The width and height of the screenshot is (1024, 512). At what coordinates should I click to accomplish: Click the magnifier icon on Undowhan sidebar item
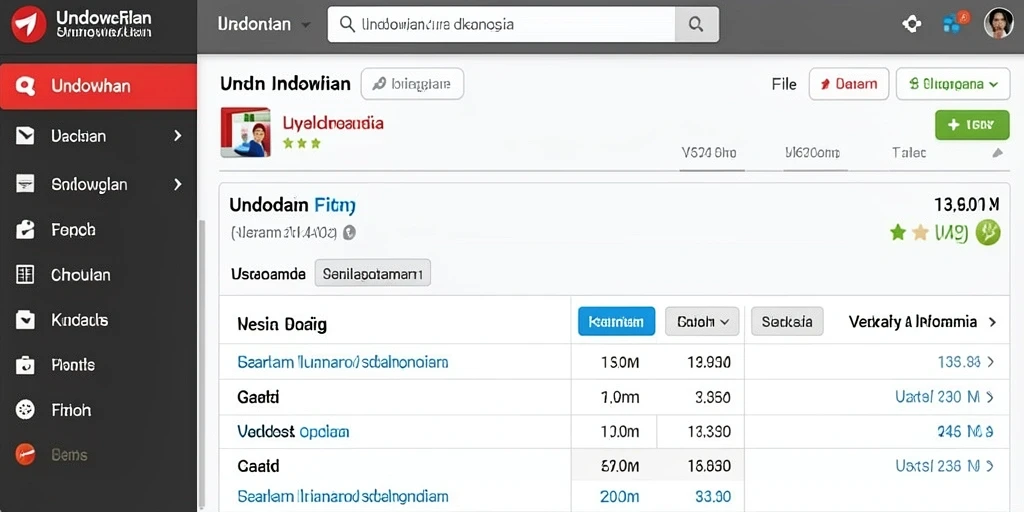(25, 86)
